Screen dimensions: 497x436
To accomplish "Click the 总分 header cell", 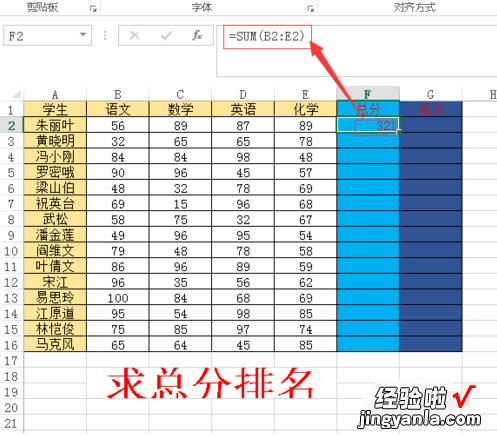I will 368,109.
